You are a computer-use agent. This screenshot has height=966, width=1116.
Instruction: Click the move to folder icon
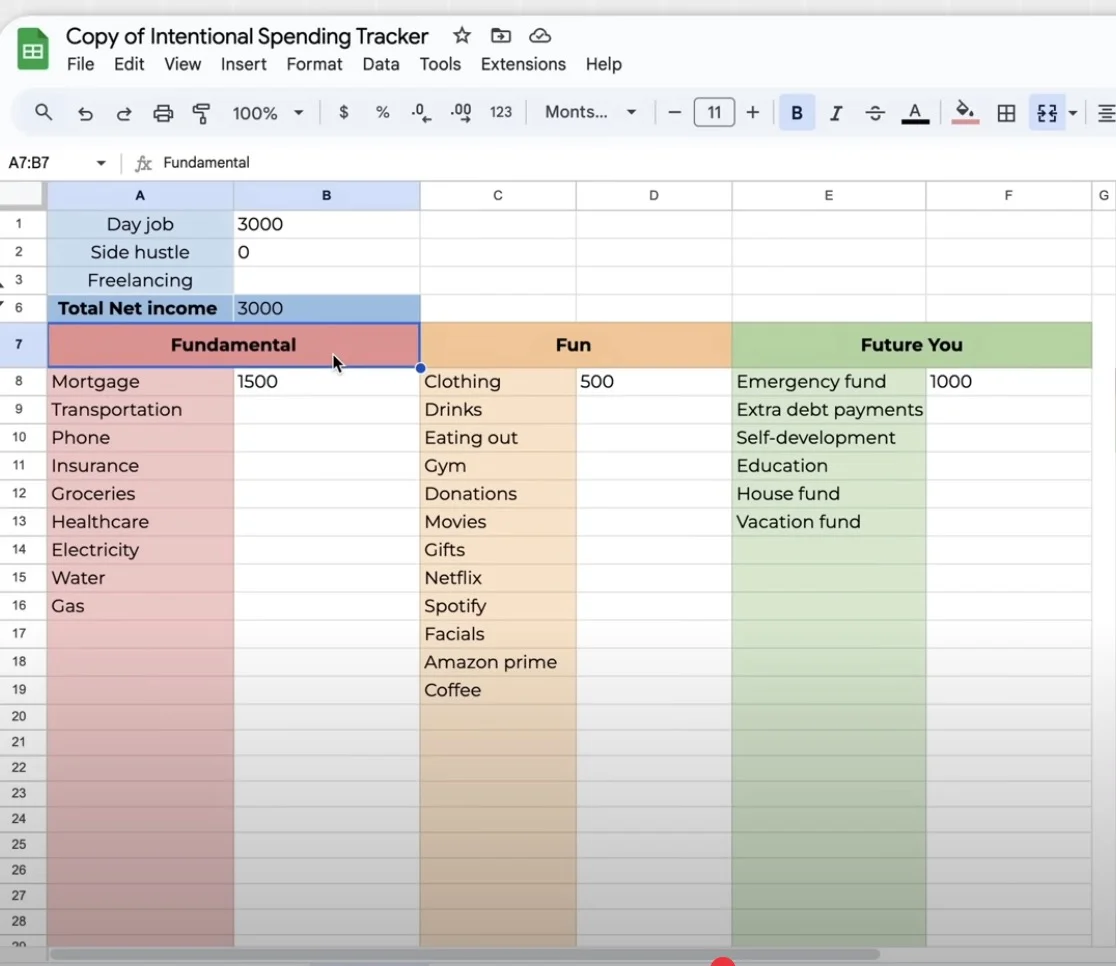[x=501, y=35]
